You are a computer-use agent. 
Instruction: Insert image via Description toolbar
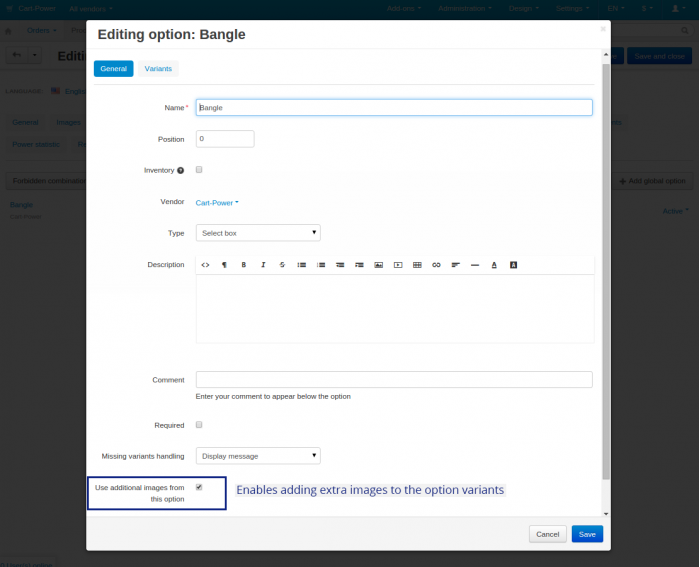click(379, 265)
